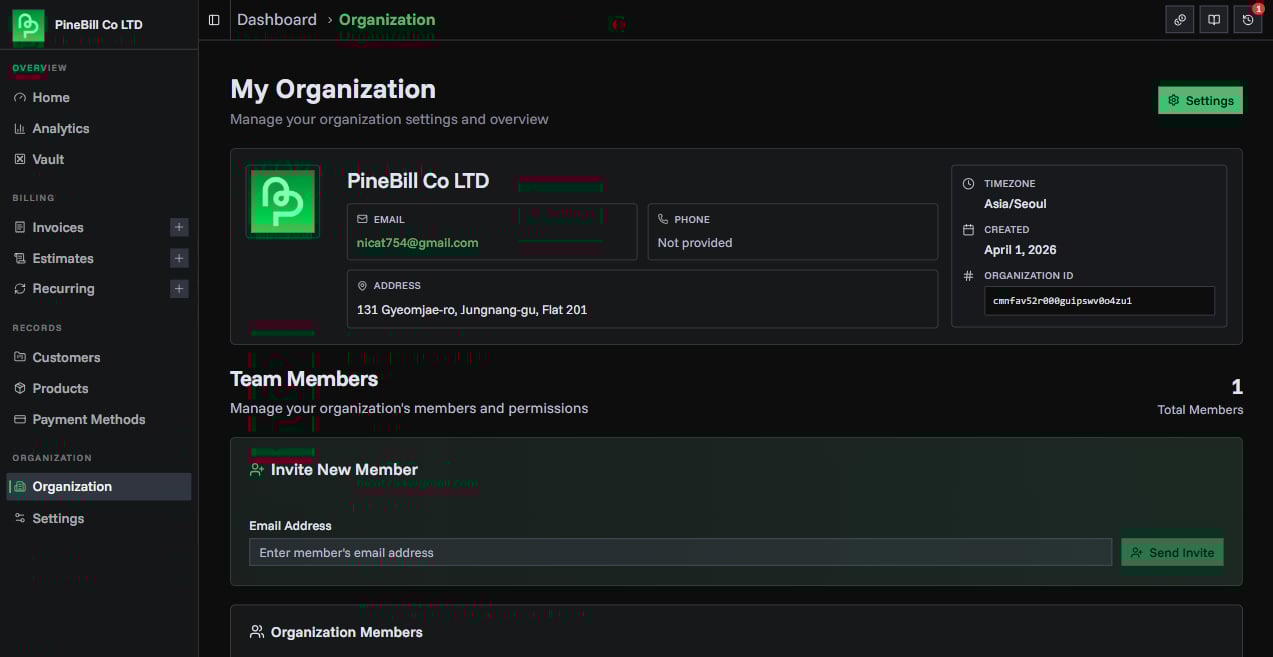Open the organization Settings button

(1199, 100)
